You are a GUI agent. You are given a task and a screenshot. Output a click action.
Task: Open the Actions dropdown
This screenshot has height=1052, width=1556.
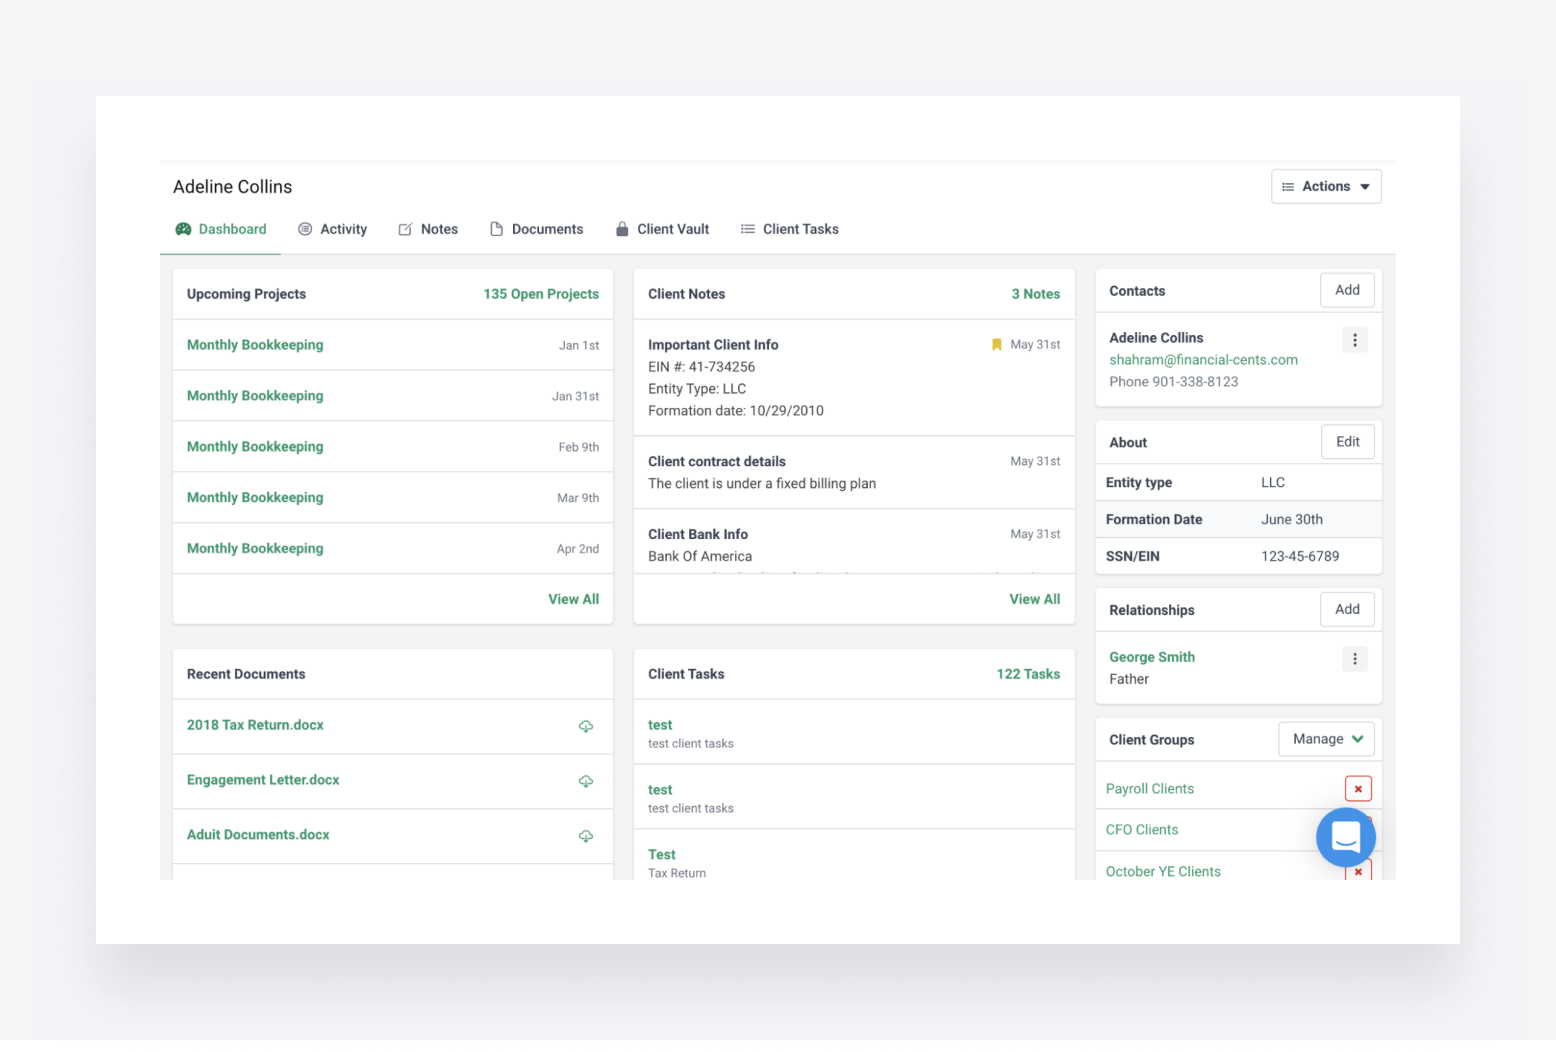click(x=1326, y=186)
